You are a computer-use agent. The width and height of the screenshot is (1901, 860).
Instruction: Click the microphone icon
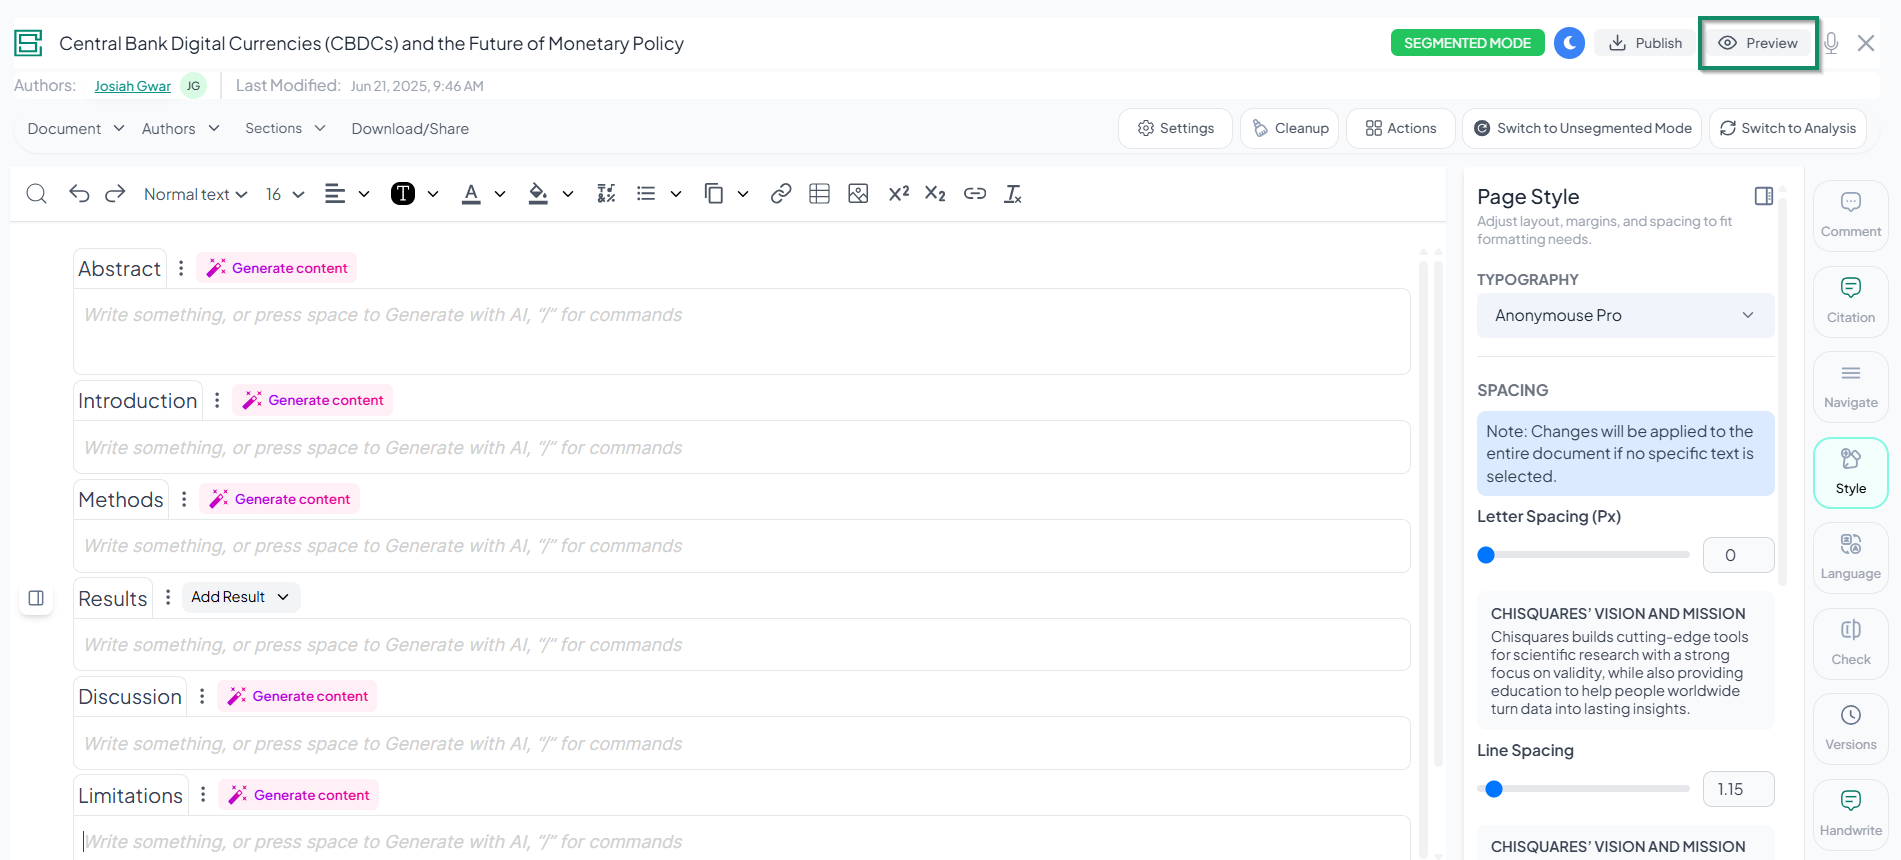pyautogui.click(x=1831, y=43)
